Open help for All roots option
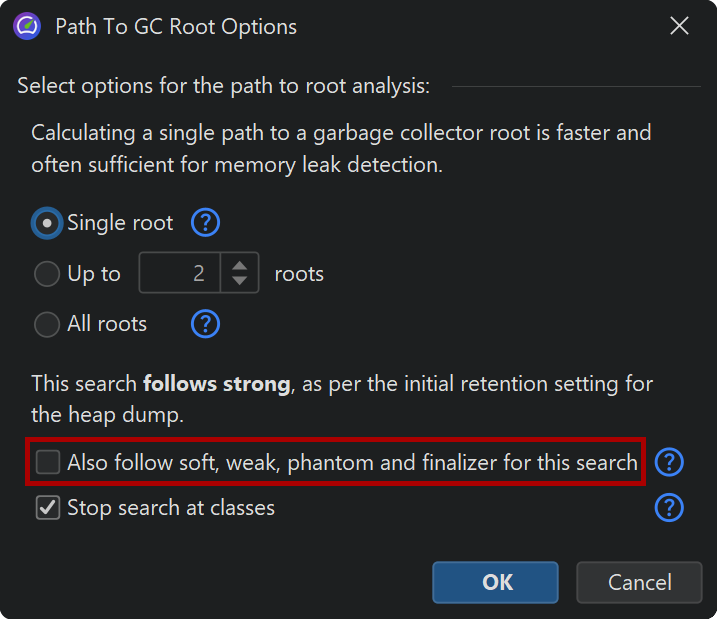The height and width of the screenshot is (619, 717). tap(205, 323)
